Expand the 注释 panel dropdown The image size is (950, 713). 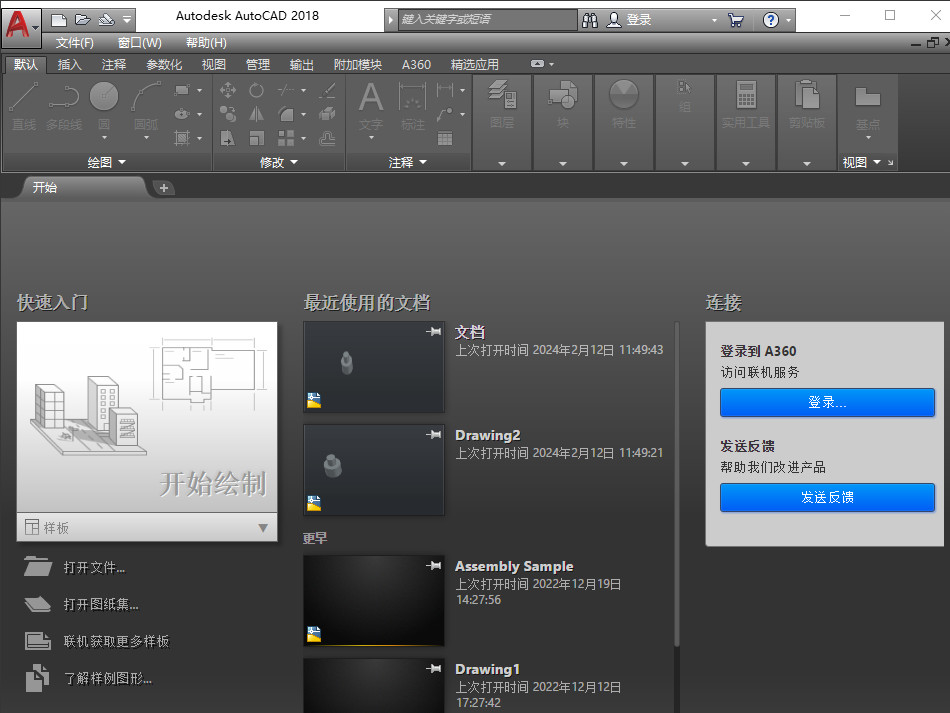(408, 162)
